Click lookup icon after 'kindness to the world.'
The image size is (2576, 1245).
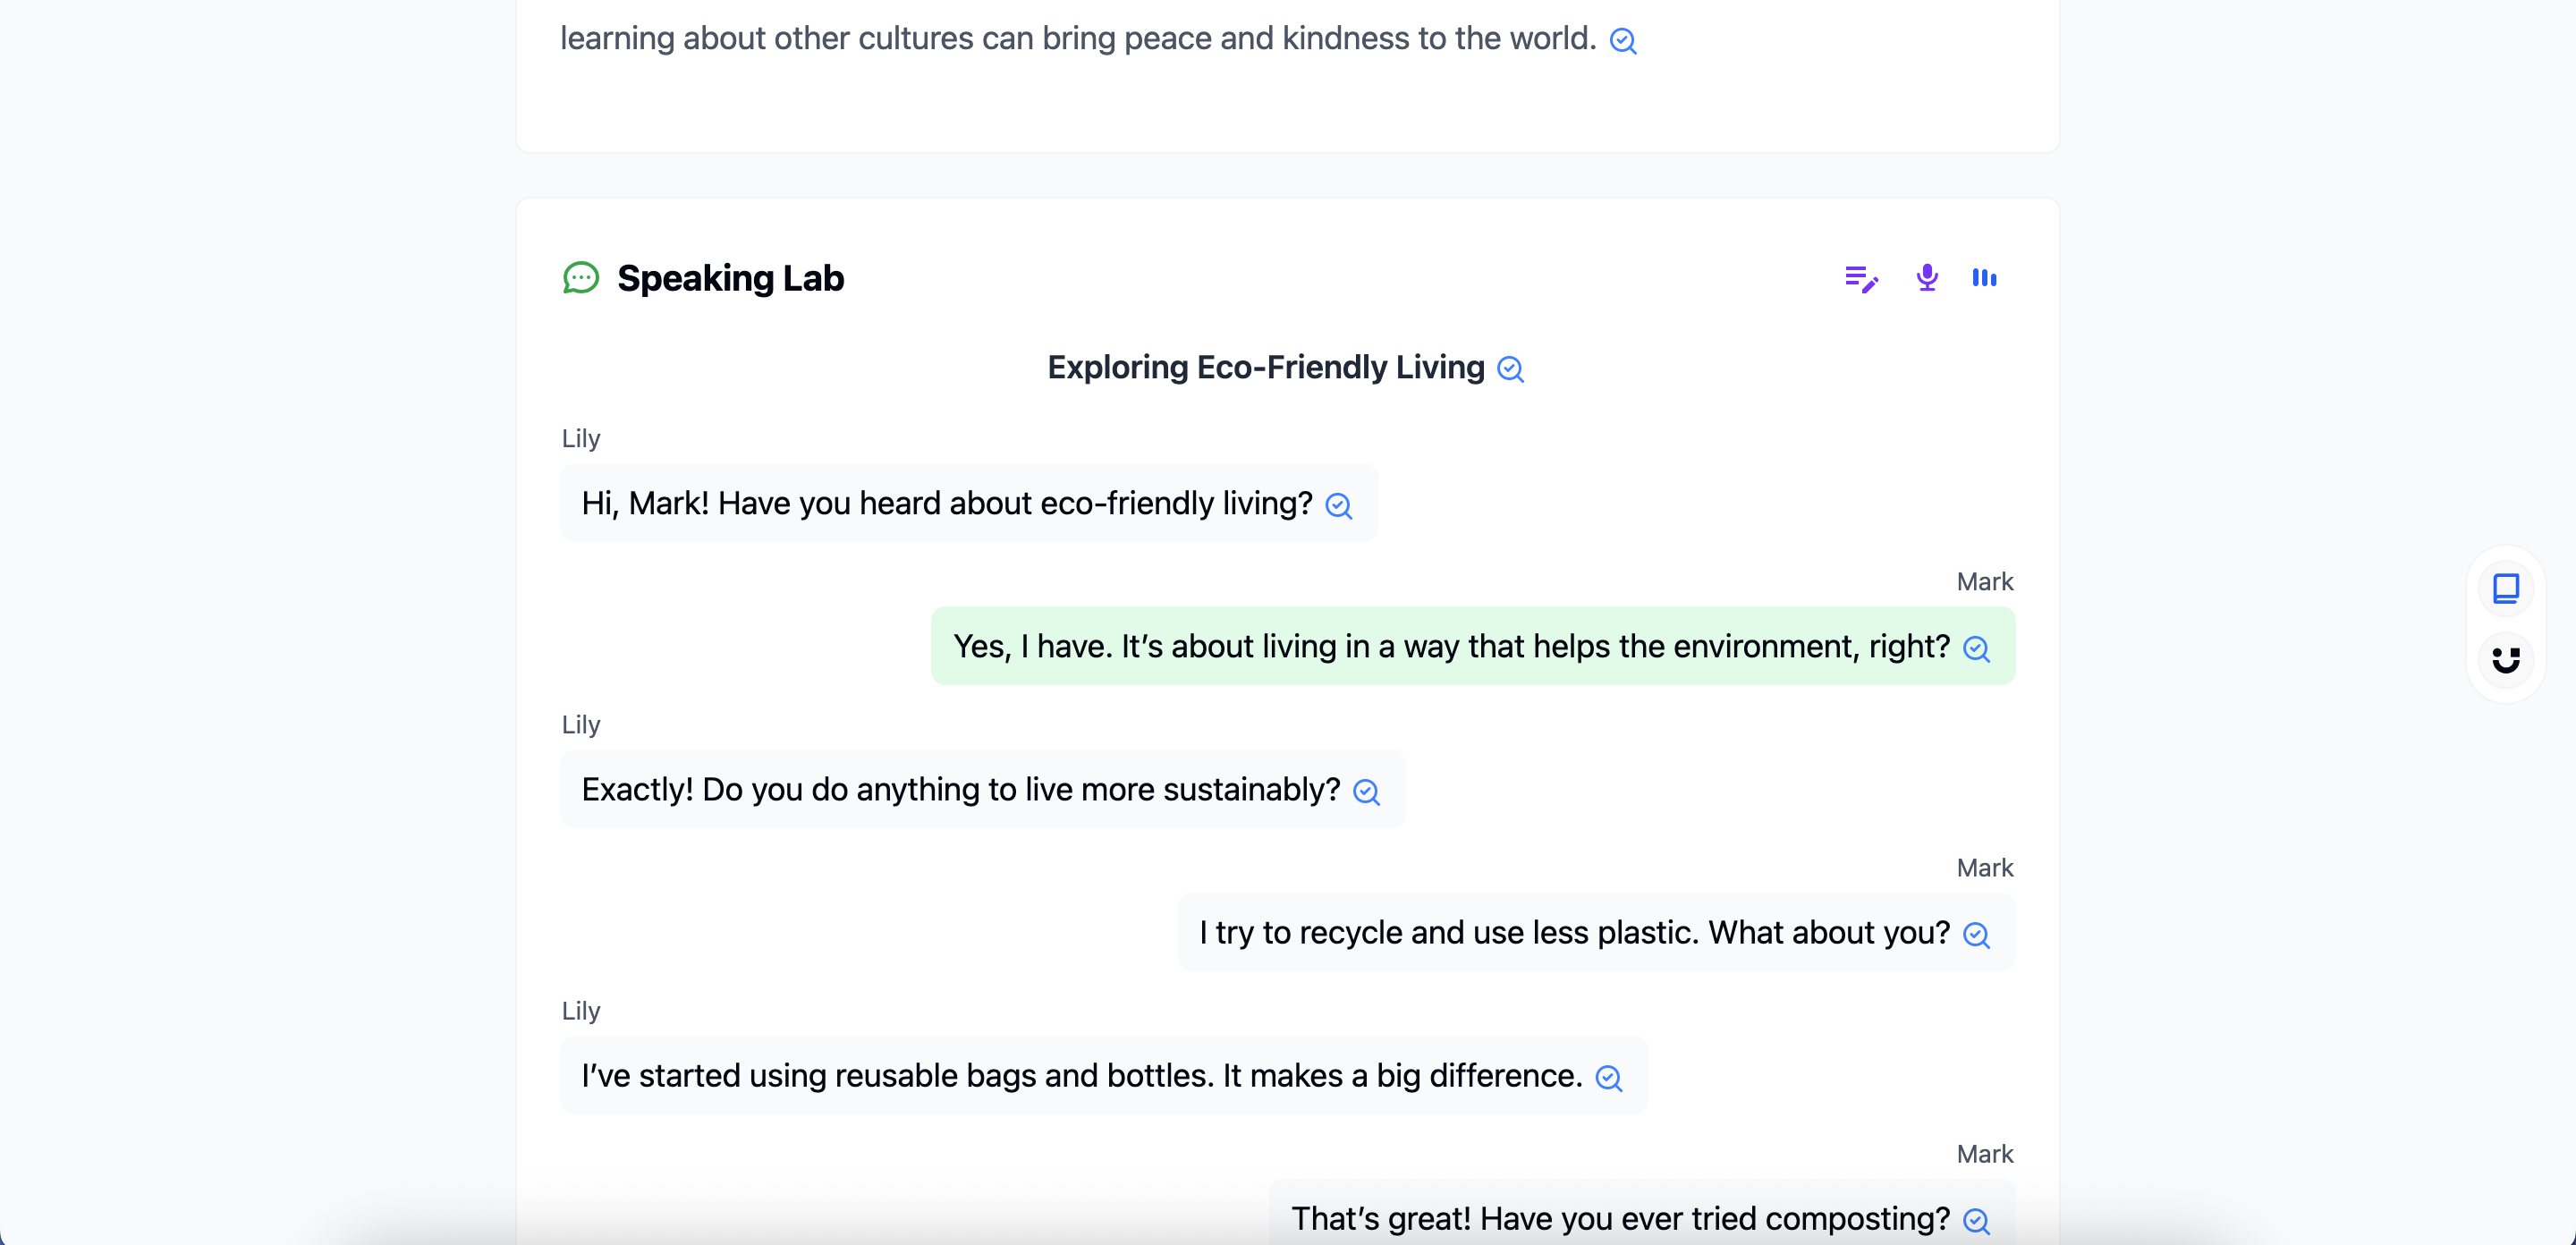point(1623,40)
